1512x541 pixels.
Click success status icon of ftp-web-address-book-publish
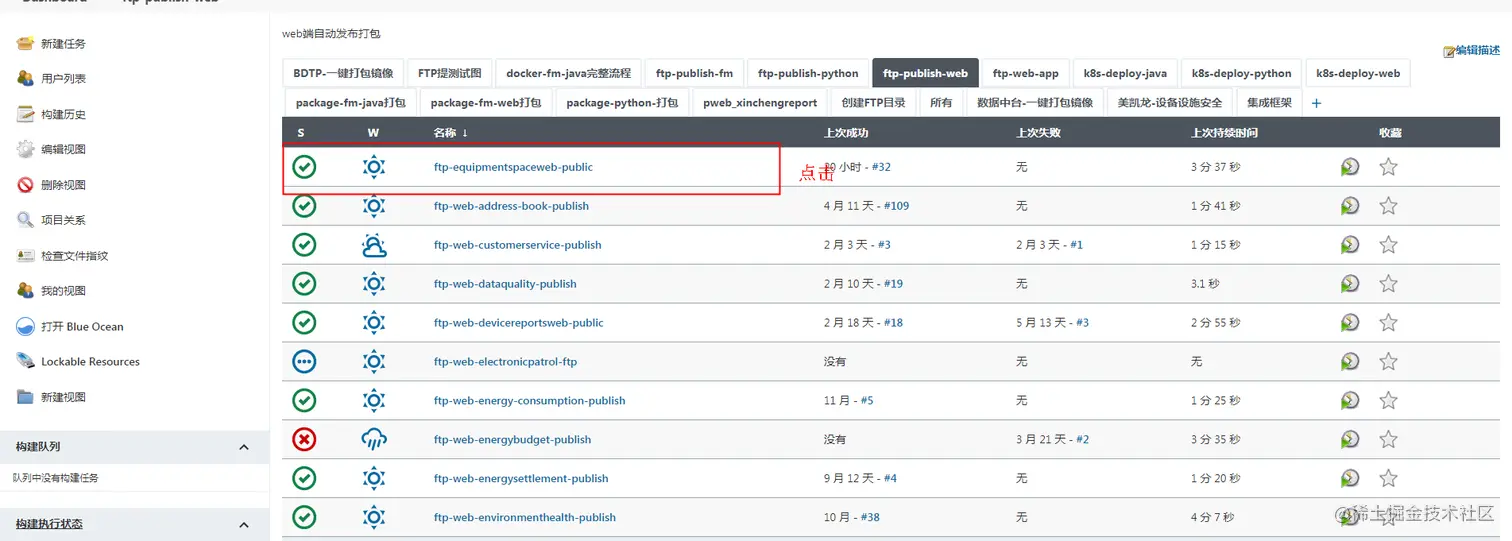coord(304,206)
